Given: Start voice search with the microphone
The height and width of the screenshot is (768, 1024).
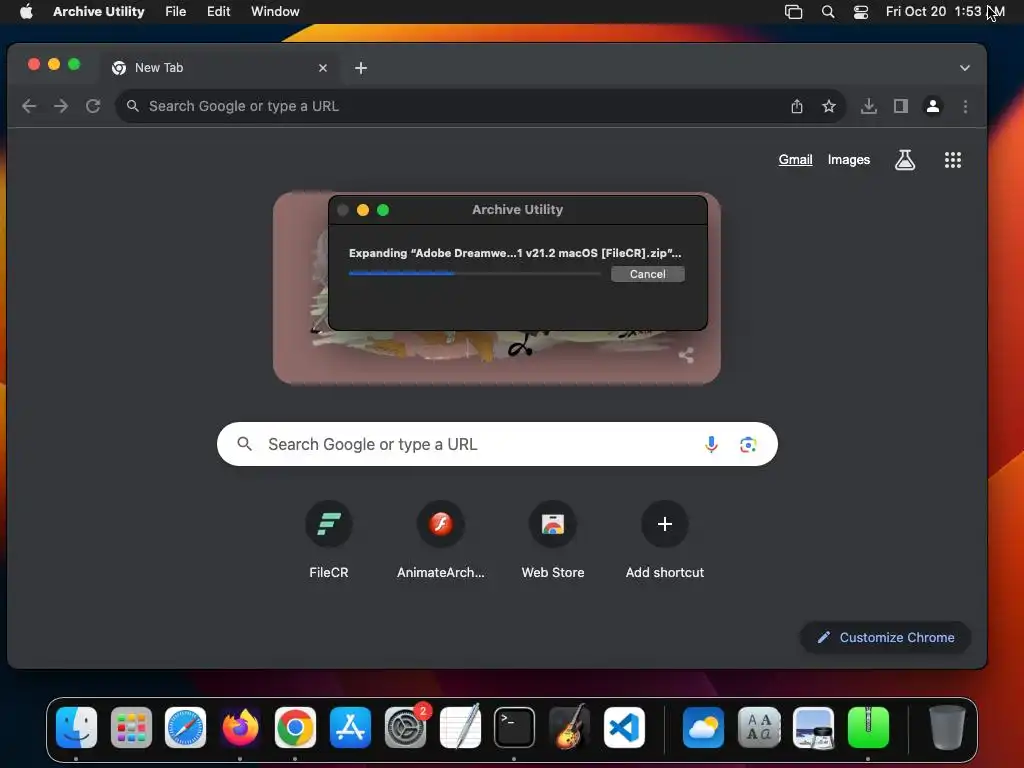Looking at the screenshot, I should (x=711, y=444).
